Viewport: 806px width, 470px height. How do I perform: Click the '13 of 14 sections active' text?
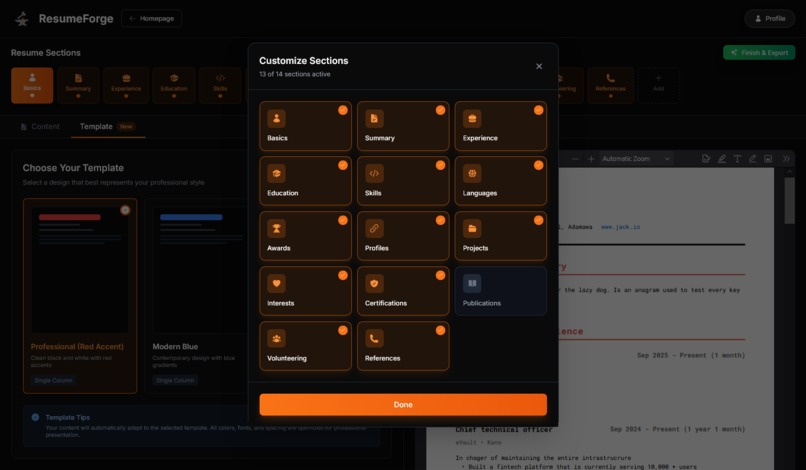[x=295, y=74]
